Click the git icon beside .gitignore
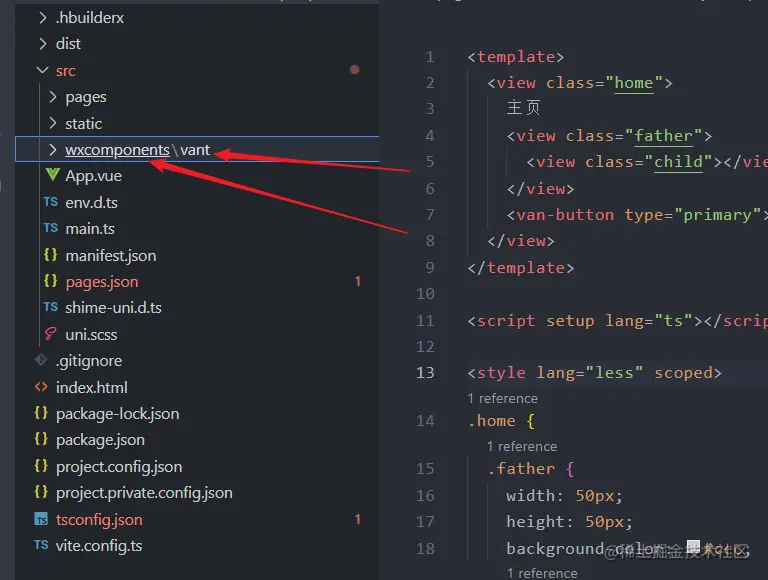 point(41,360)
